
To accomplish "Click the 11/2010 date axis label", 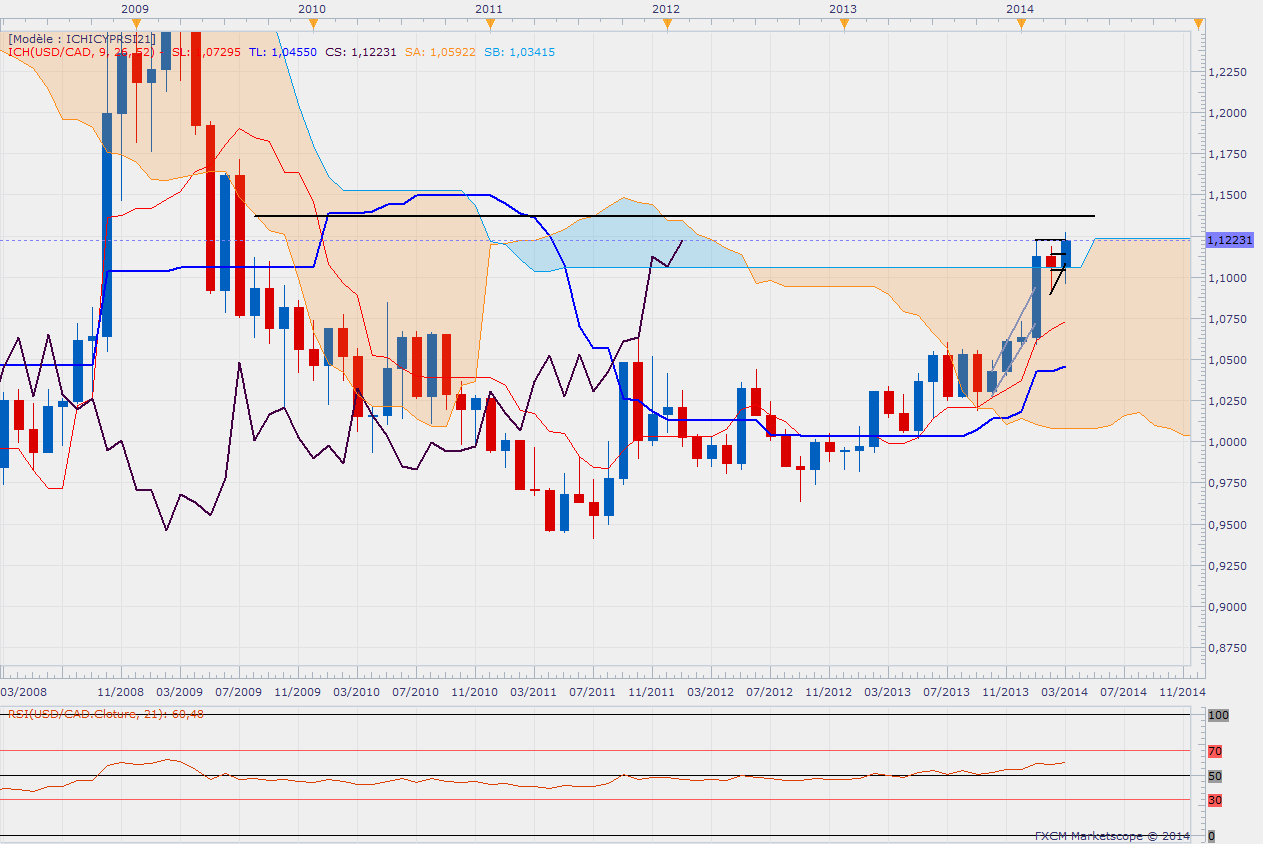I will pyautogui.click(x=475, y=692).
